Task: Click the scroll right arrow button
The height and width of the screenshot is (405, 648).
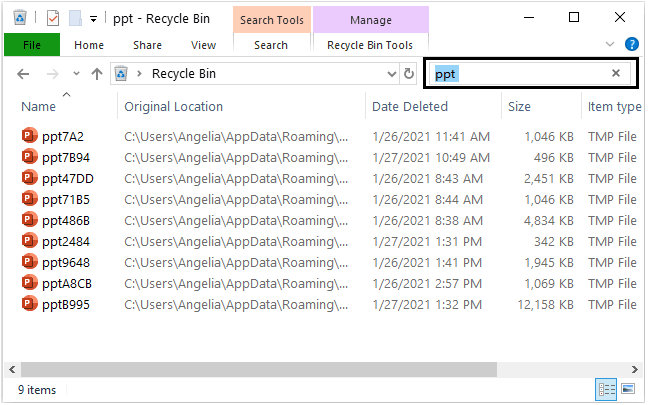Action: (634, 369)
